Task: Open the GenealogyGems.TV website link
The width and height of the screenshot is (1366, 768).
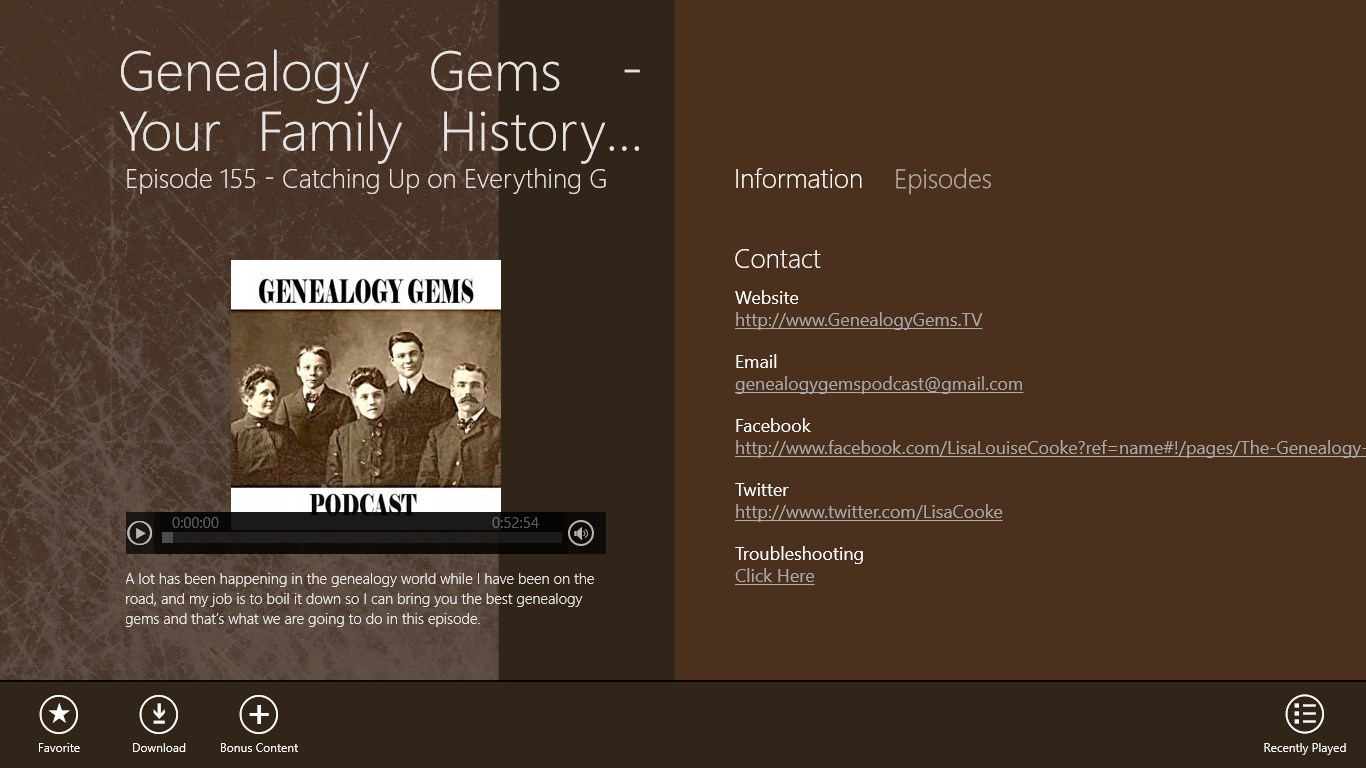Action: pyautogui.click(x=858, y=320)
